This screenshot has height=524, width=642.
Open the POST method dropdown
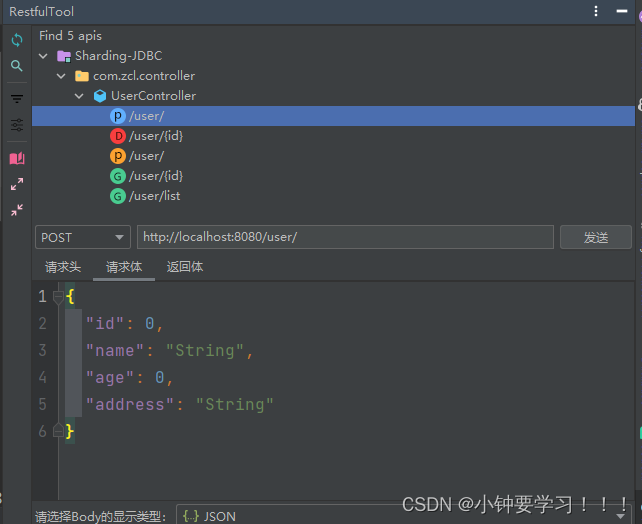83,237
